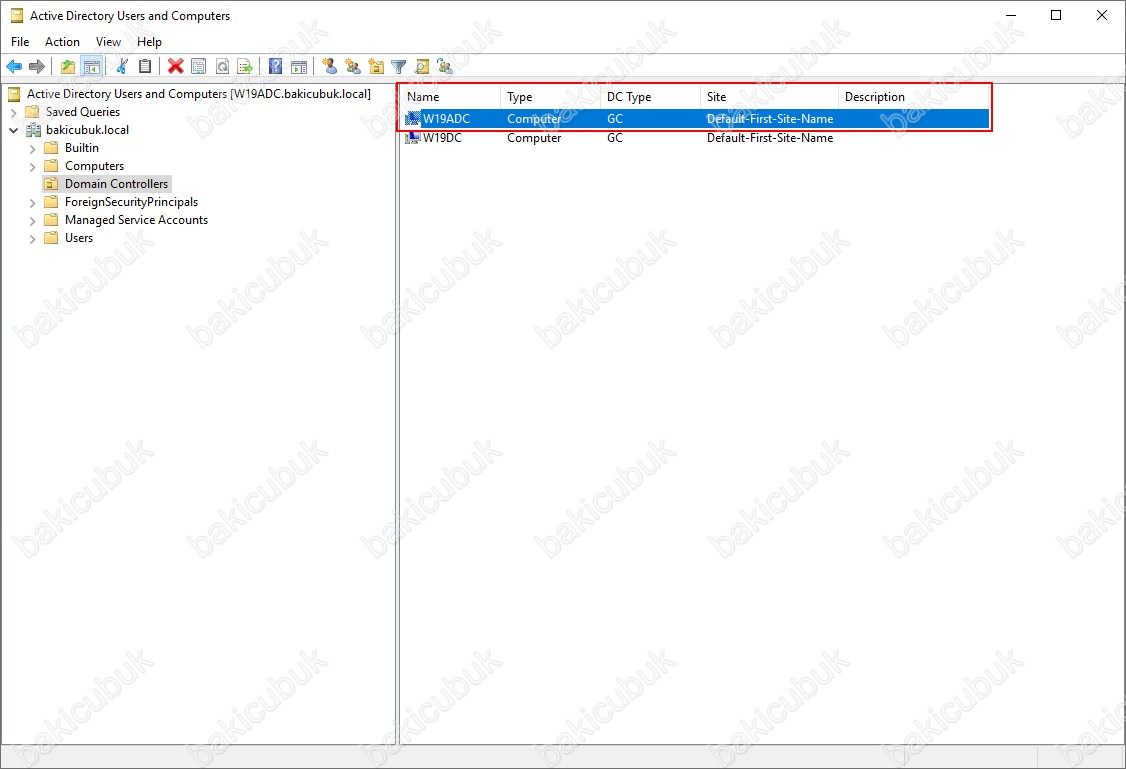Select the Domain Controllers folder
This screenshot has width=1126, height=769.
[116, 184]
